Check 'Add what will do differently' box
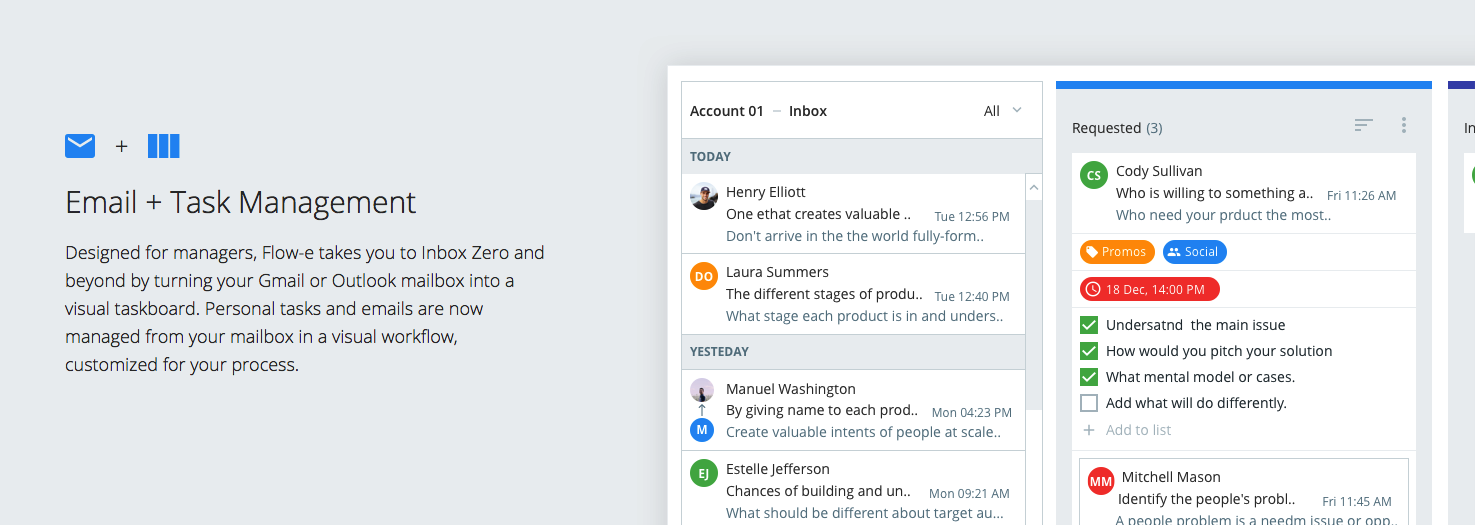The width and height of the screenshot is (1475, 527). click(x=1089, y=403)
